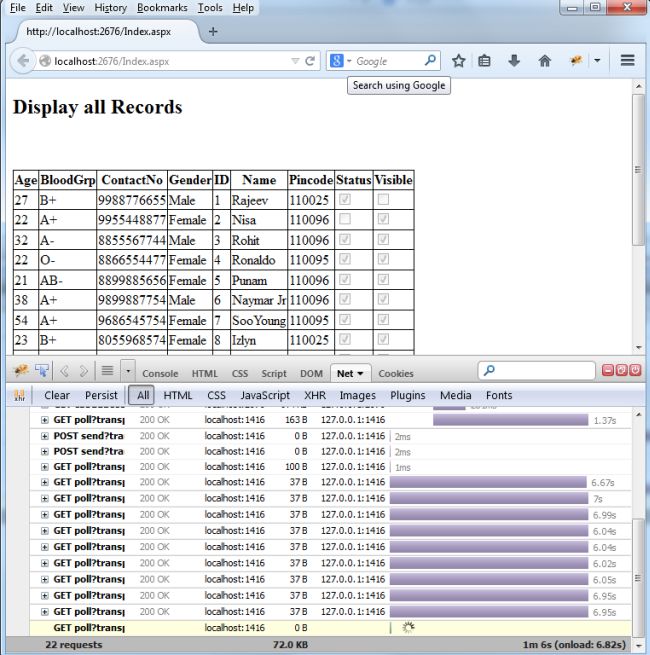Expand the 6.02s GET poll request

[45, 563]
